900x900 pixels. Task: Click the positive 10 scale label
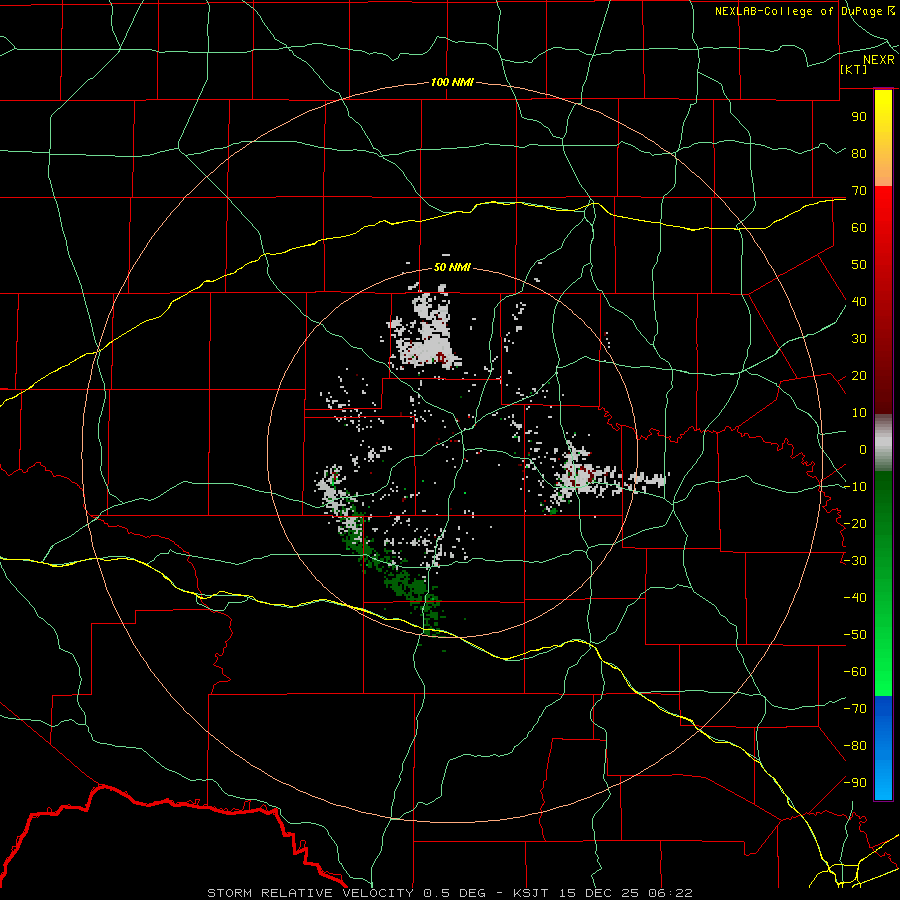pyautogui.click(x=859, y=413)
